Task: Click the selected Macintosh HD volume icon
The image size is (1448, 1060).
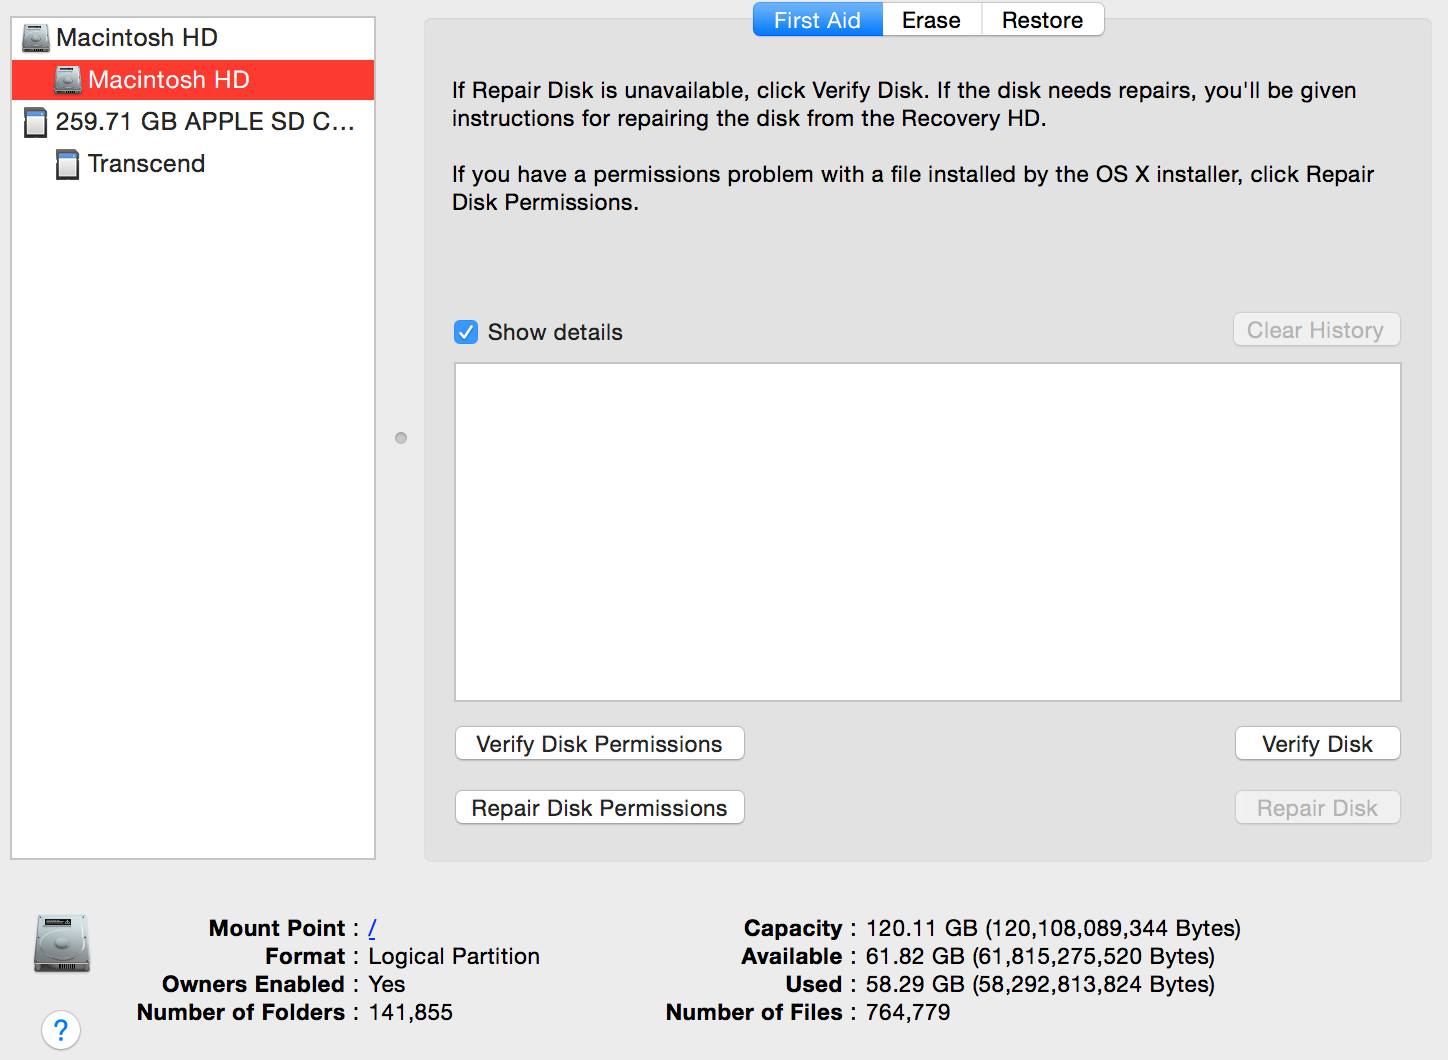Action: pyautogui.click(x=68, y=80)
